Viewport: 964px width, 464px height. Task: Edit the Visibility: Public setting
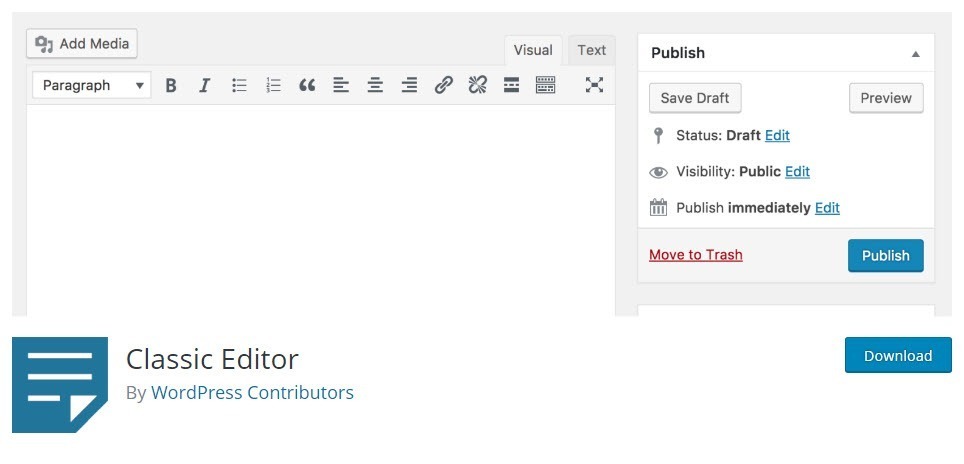[x=797, y=172]
